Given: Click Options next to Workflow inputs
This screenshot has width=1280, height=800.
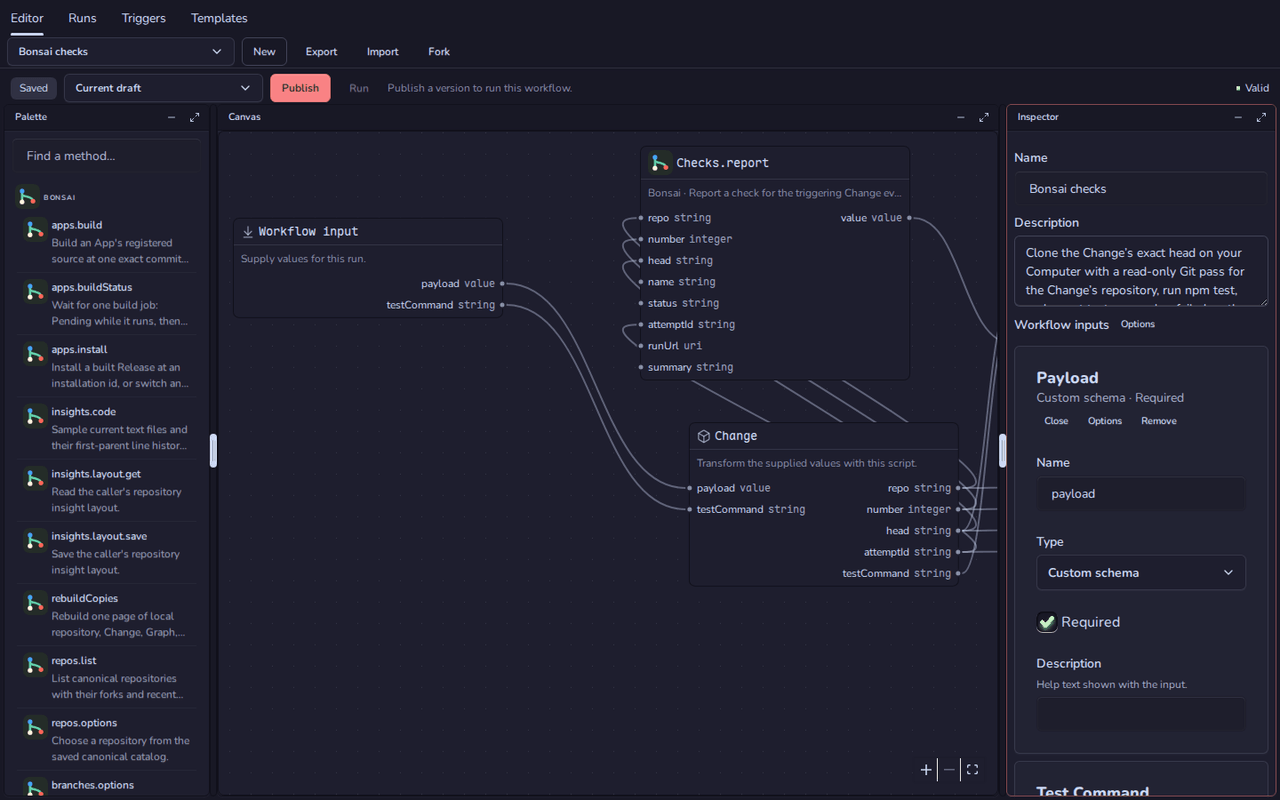Looking at the screenshot, I should [x=1138, y=324].
